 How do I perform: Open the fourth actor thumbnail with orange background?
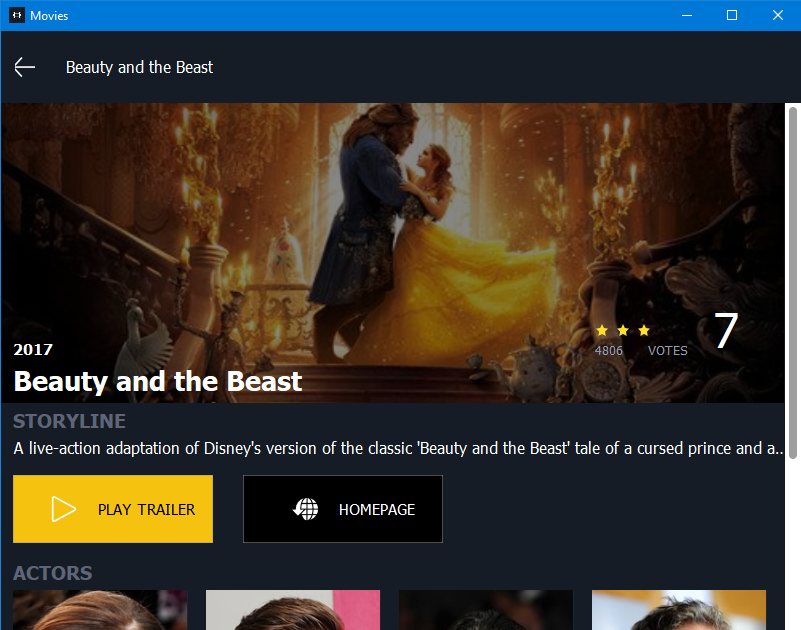click(679, 610)
